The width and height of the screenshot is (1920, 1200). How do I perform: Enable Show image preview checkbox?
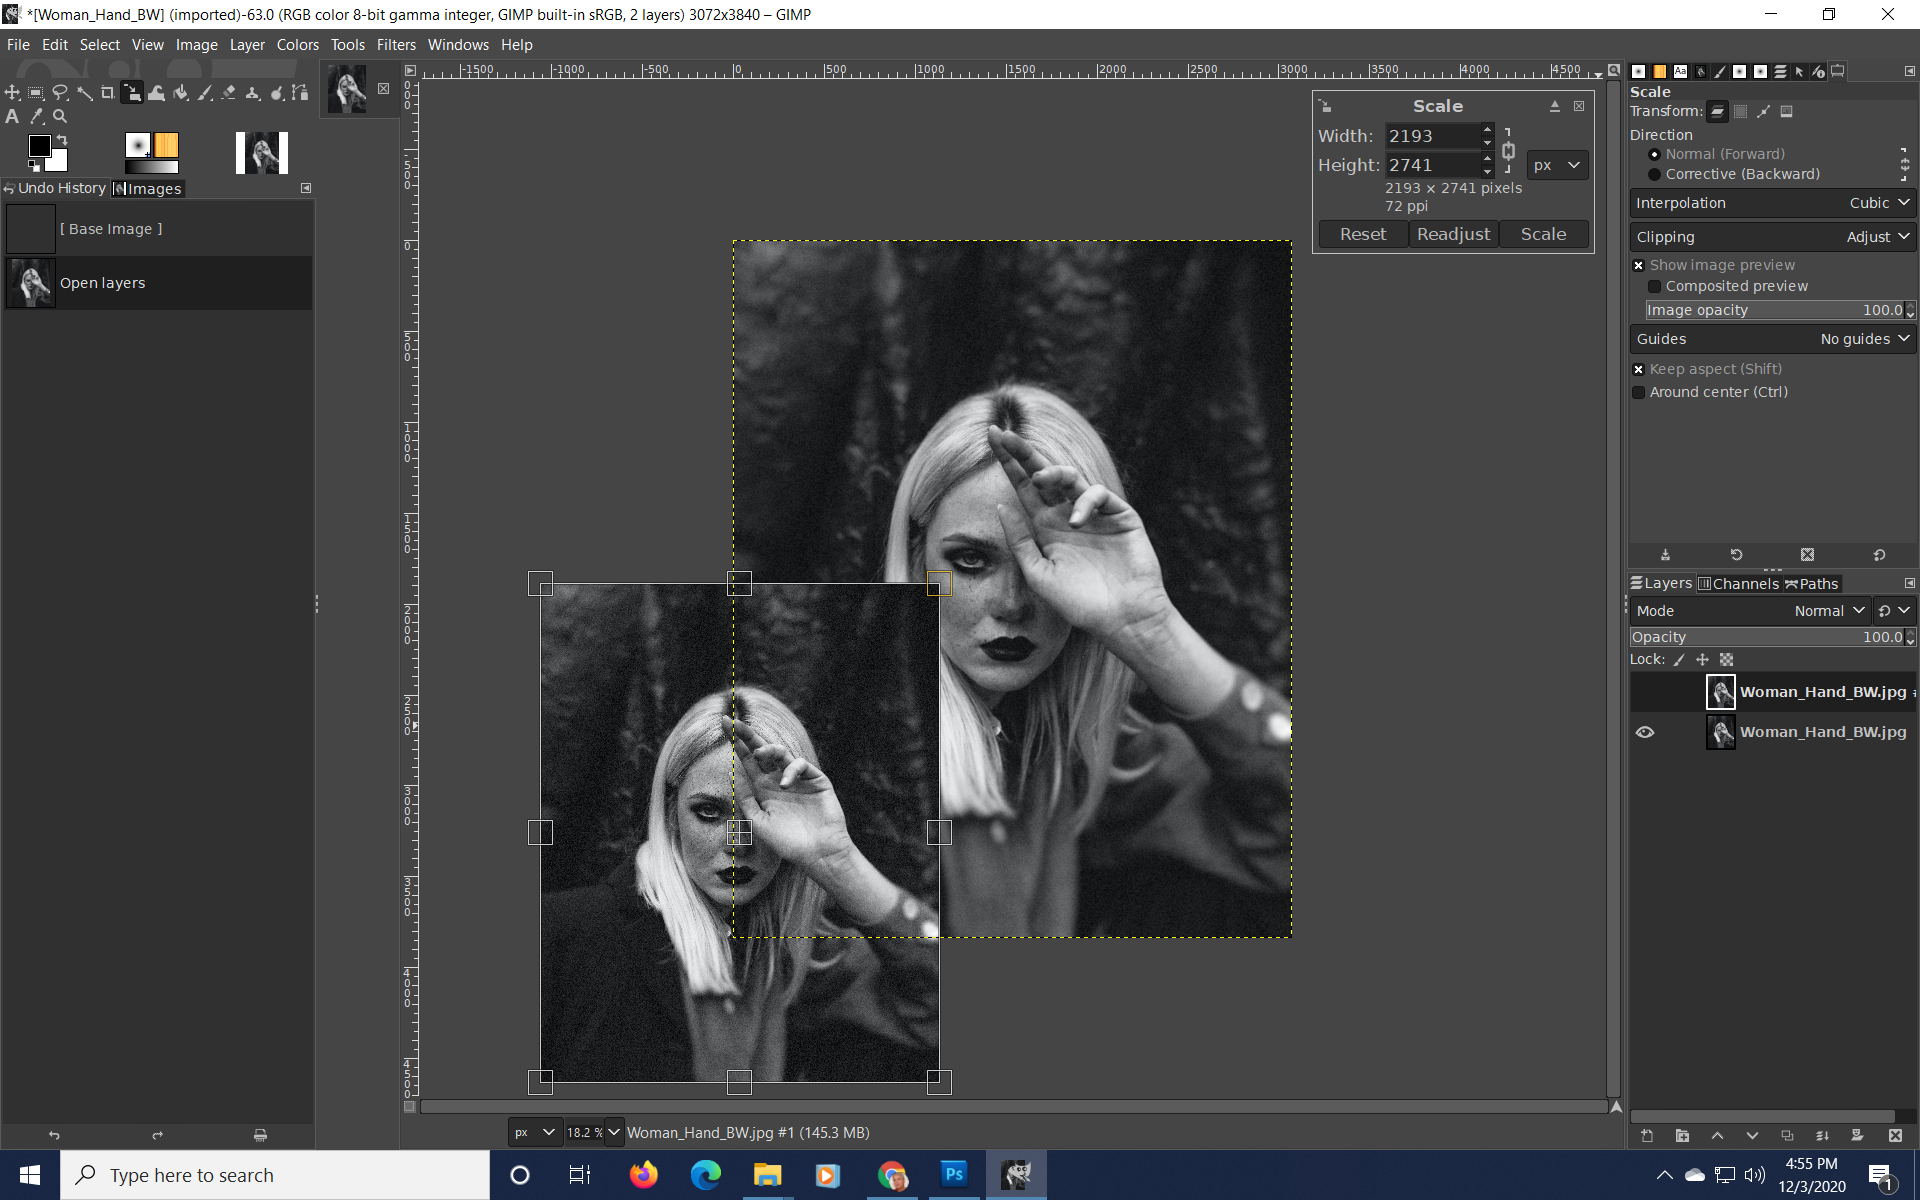pos(1639,264)
